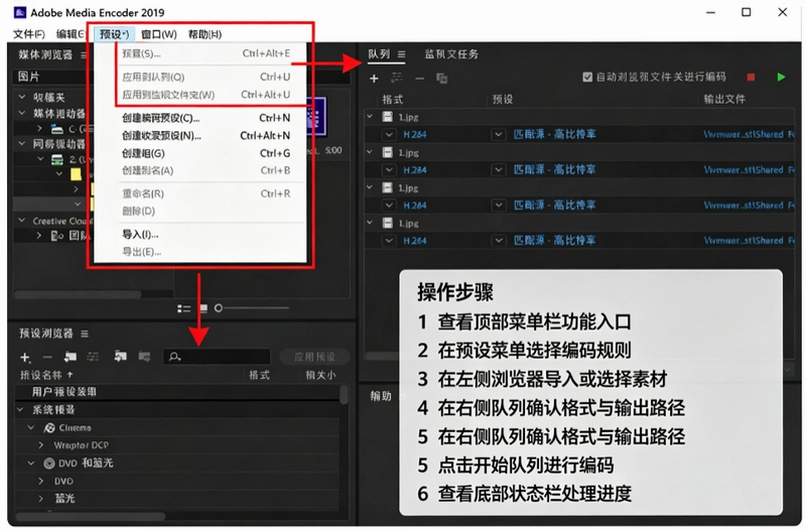Close the open 预设 menu
This screenshot has height=531, width=806.
point(114,34)
